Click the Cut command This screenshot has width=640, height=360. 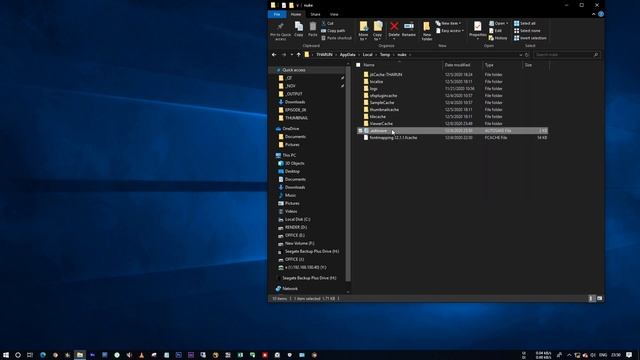pyautogui.click(x=327, y=23)
